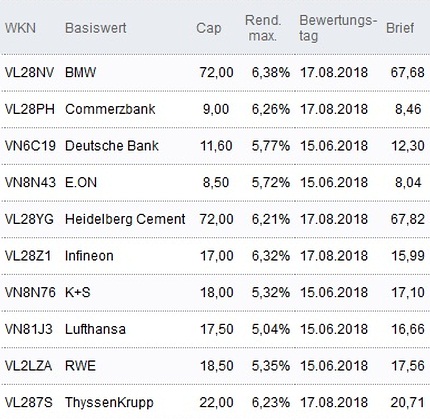Select the Commerzbank WKN VL28PH
Screen dimensions: 430x420
coord(30,109)
